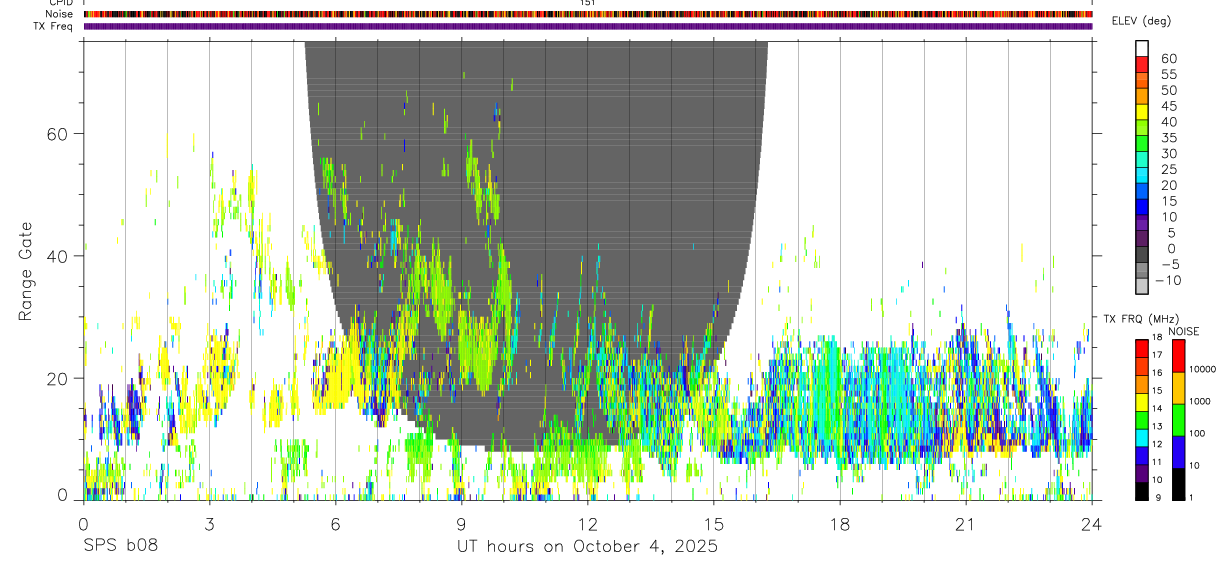Click the NOISE legend title
Screen dimensions: 1228x567
point(1184,331)
